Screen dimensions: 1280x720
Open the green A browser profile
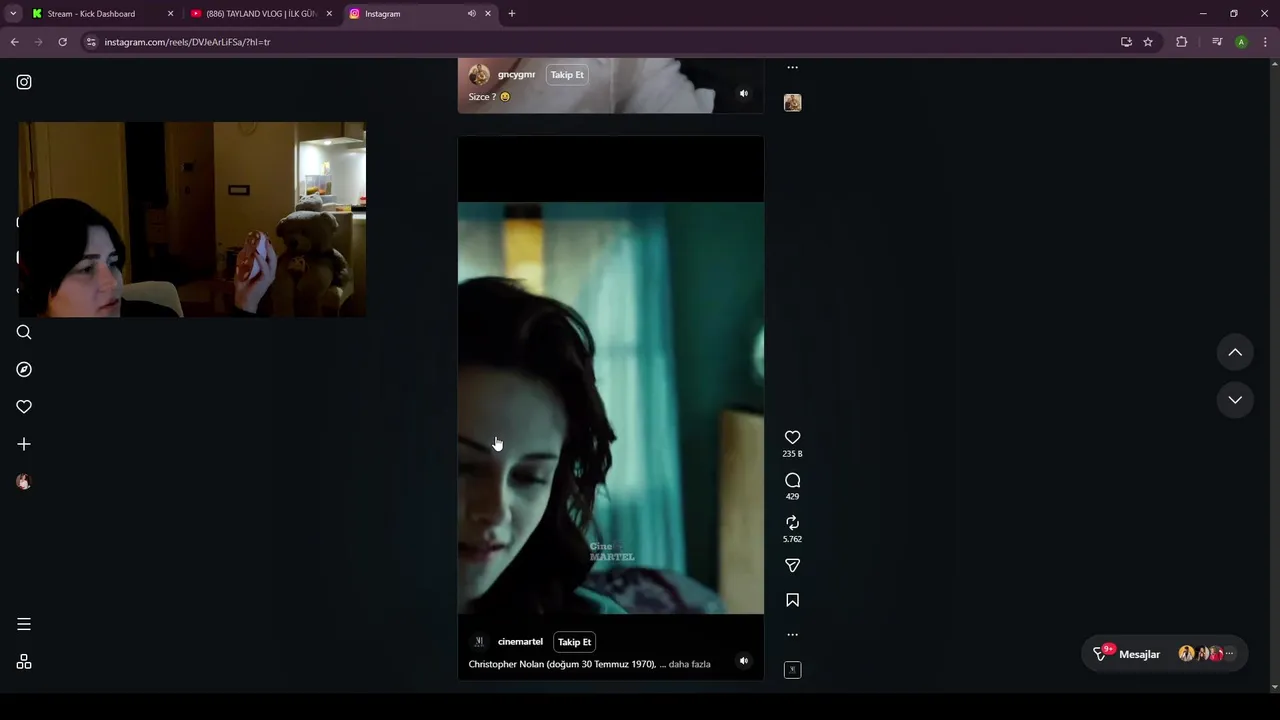pyautogui.click(x=1241, y=42)
